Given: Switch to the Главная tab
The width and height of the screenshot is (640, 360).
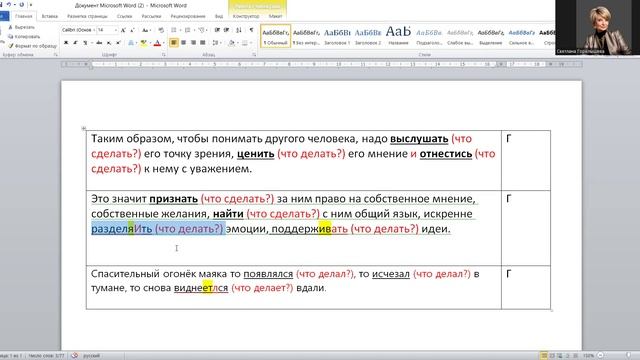Looking at the screenshot, I should [x=23, y=16].
